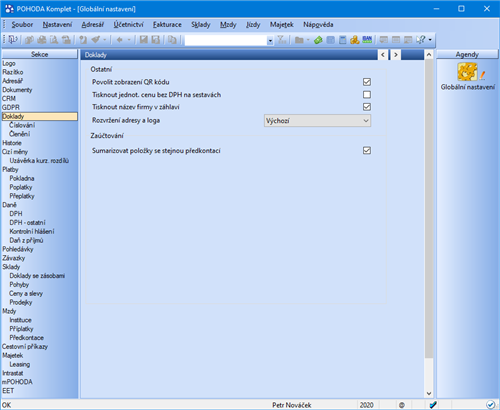Click the gray folder icon in toolbar
The width and height of the screenshot is (500, 410).
tap(299, 40)
